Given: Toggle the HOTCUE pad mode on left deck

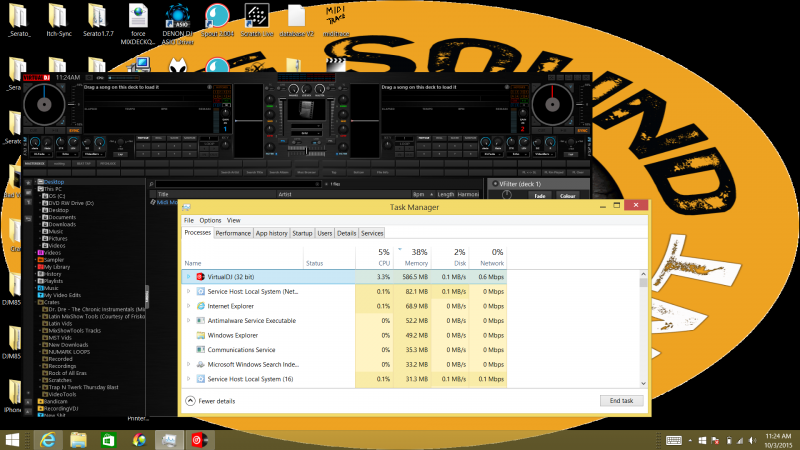Looking at the screenshot, I should tap(143, 138).
